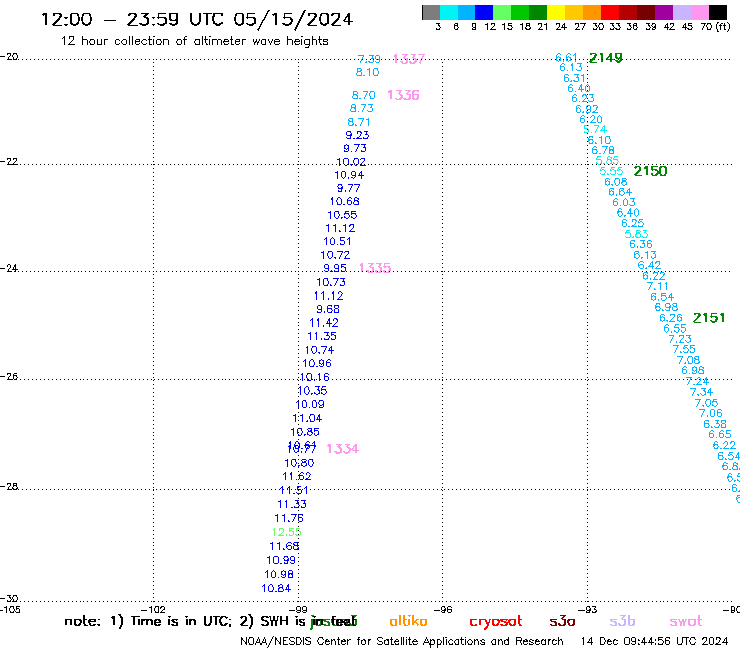This screenshot has width=740, height=650.
Task: Click the purple swatch in the color legend
Action: coord(664,12)
